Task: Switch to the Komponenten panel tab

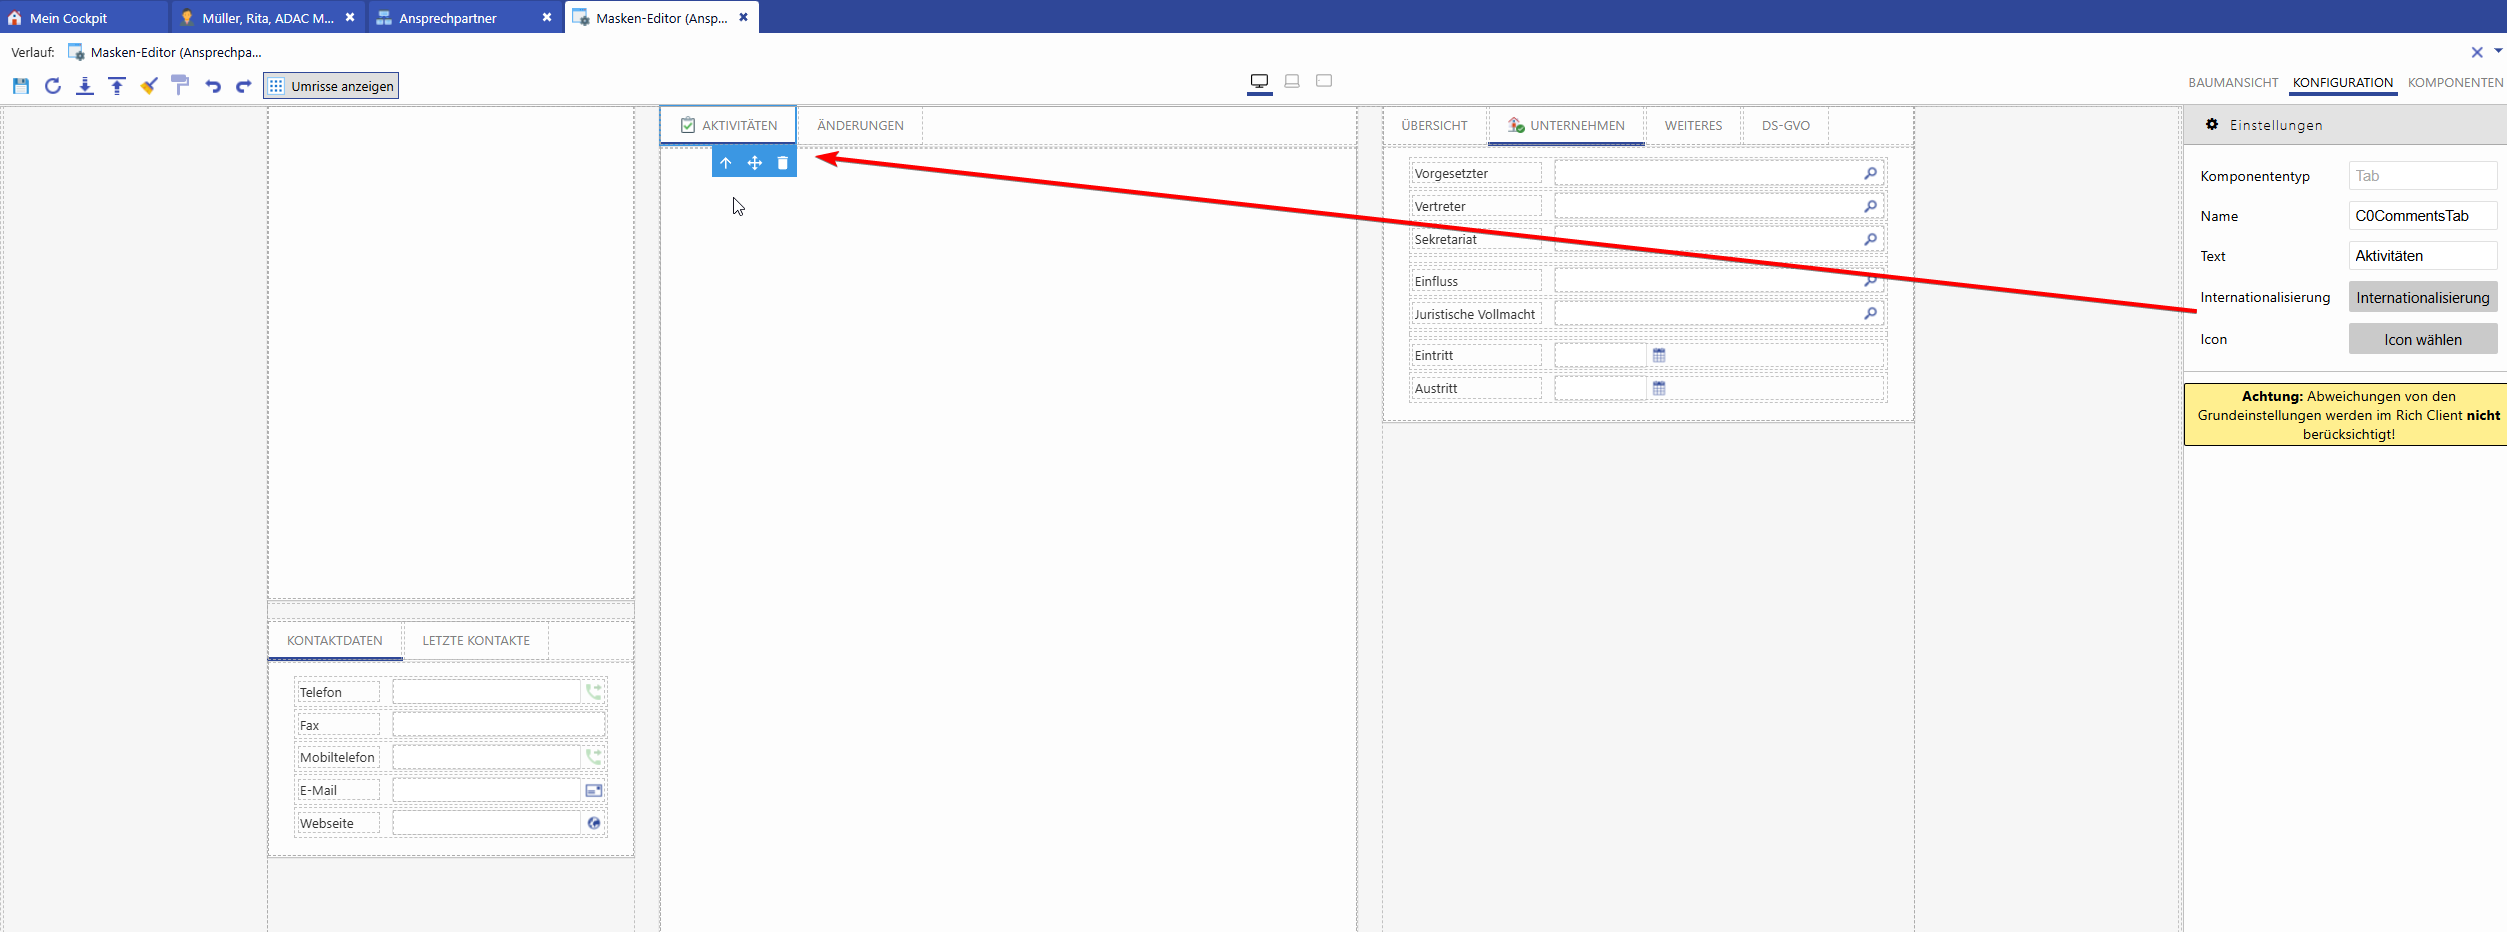Action: coord(2455,83)
